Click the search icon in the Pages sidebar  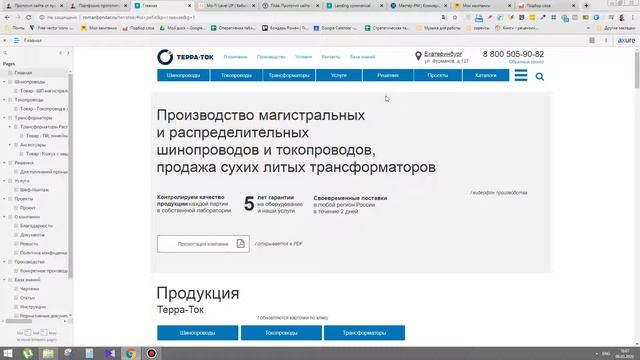pos(5,53)
